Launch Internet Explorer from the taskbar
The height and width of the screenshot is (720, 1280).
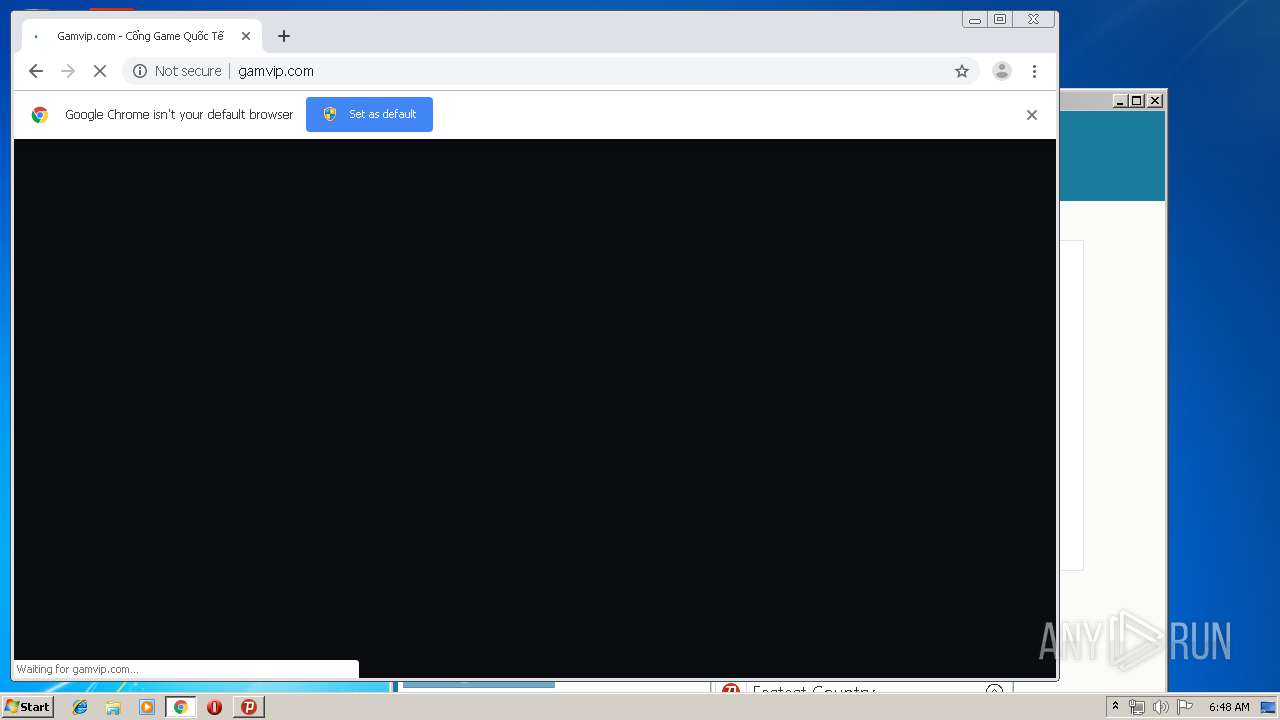(80, 707)
